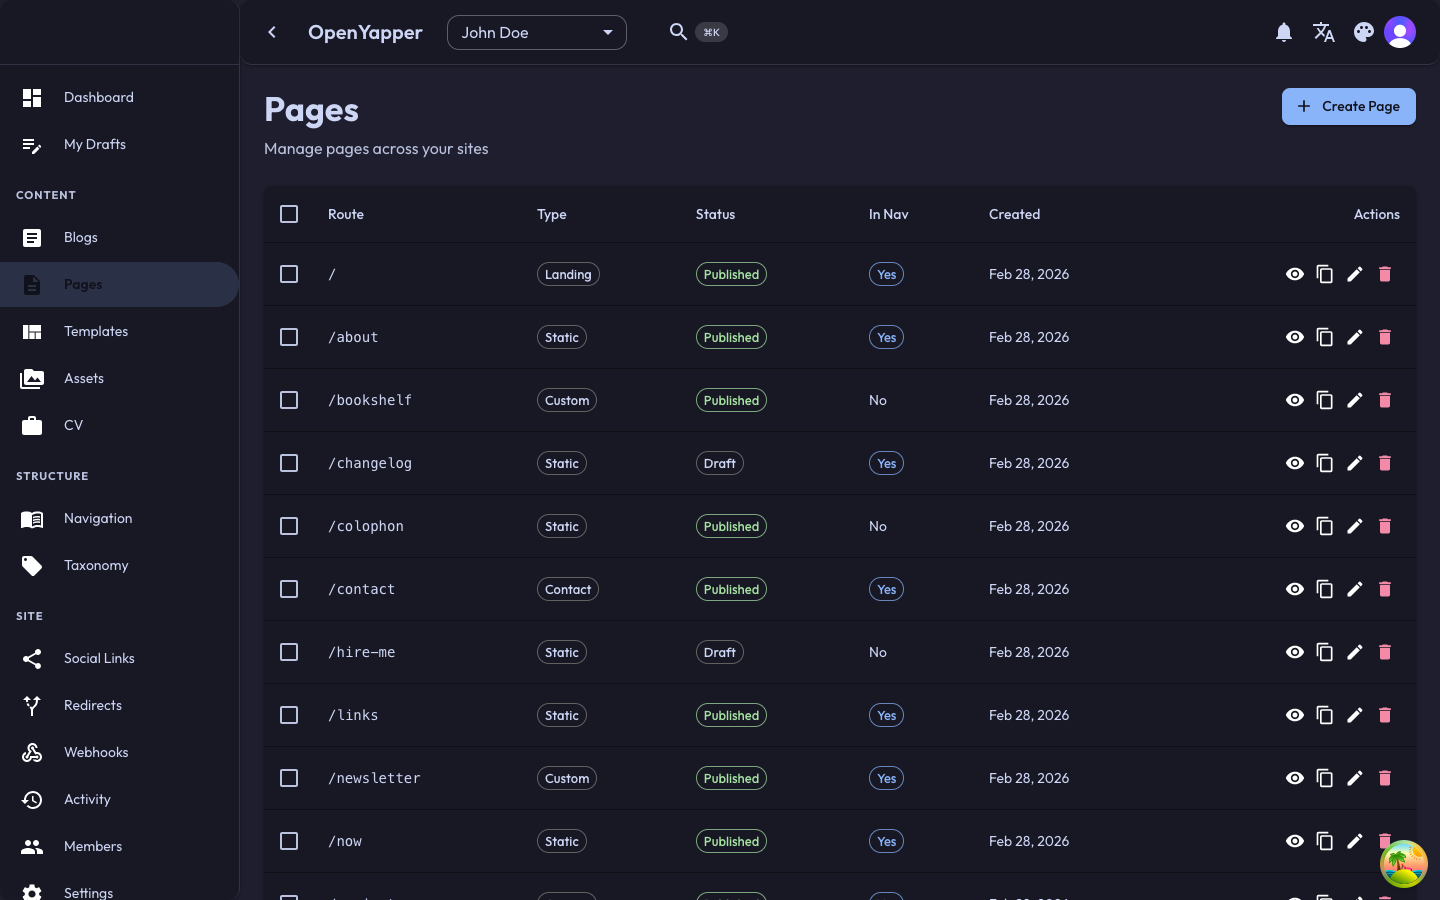Open the user avatar menu
This screenshot has height=900, width=1440.
tap(1400, 31)
